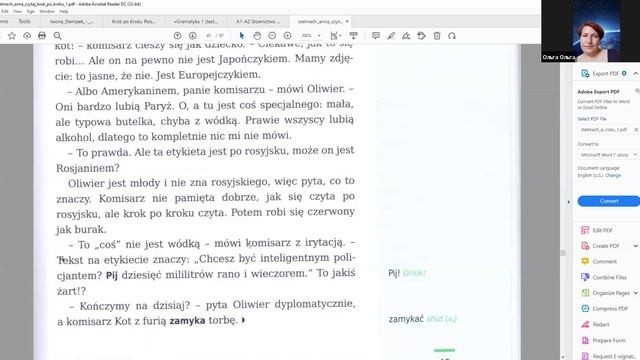
Task: Click the stamp tool icon
Action: [422, 36]
